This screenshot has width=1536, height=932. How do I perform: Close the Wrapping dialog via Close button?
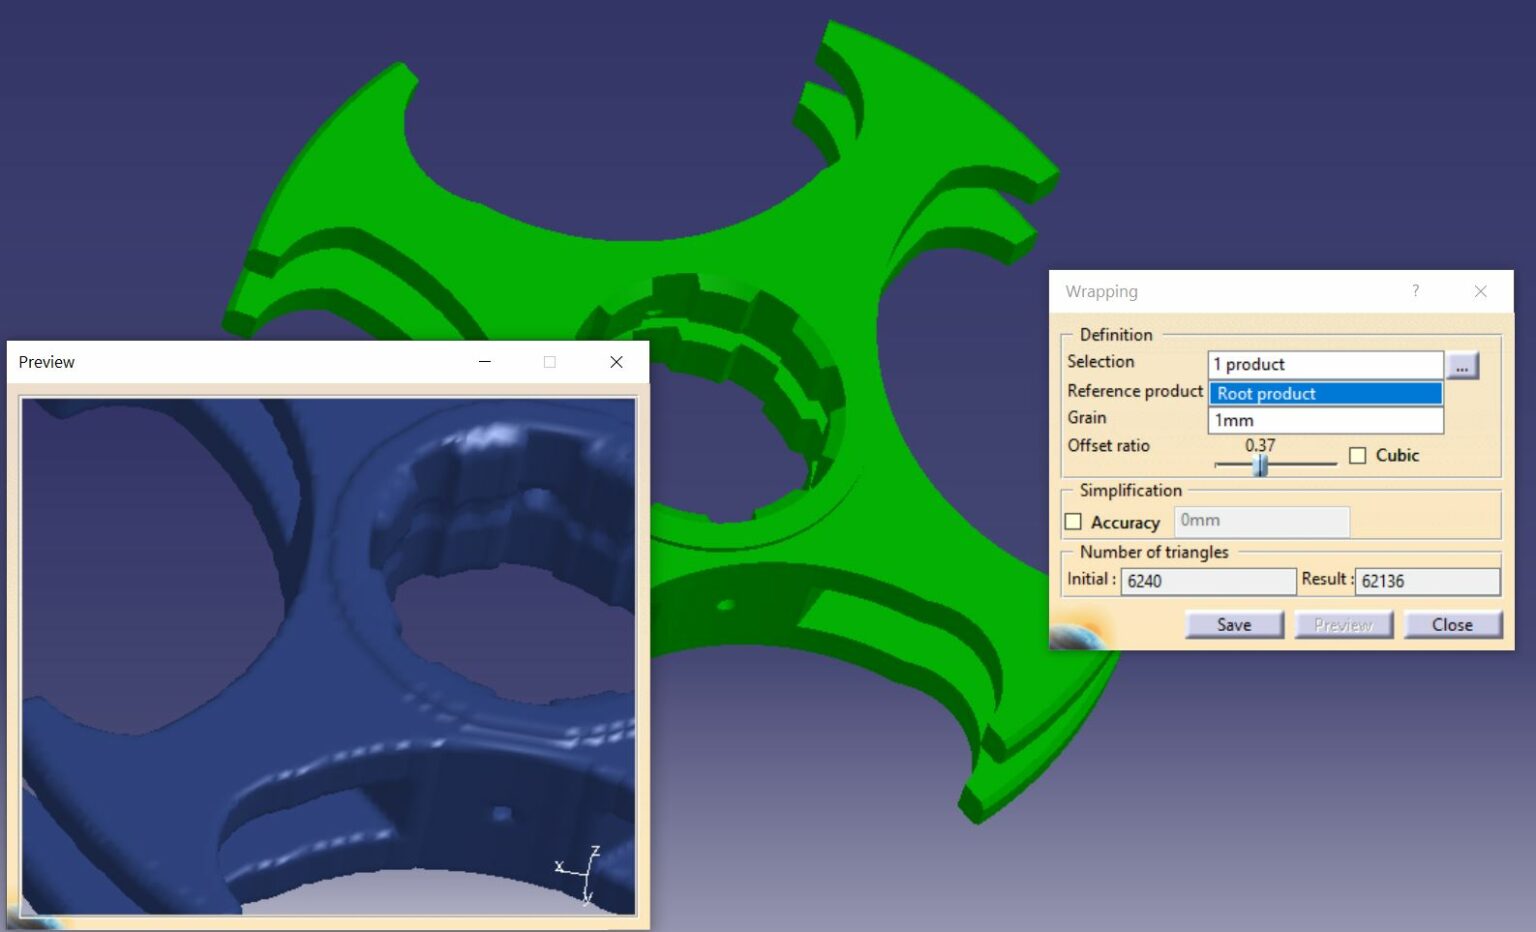[1452, 624]
